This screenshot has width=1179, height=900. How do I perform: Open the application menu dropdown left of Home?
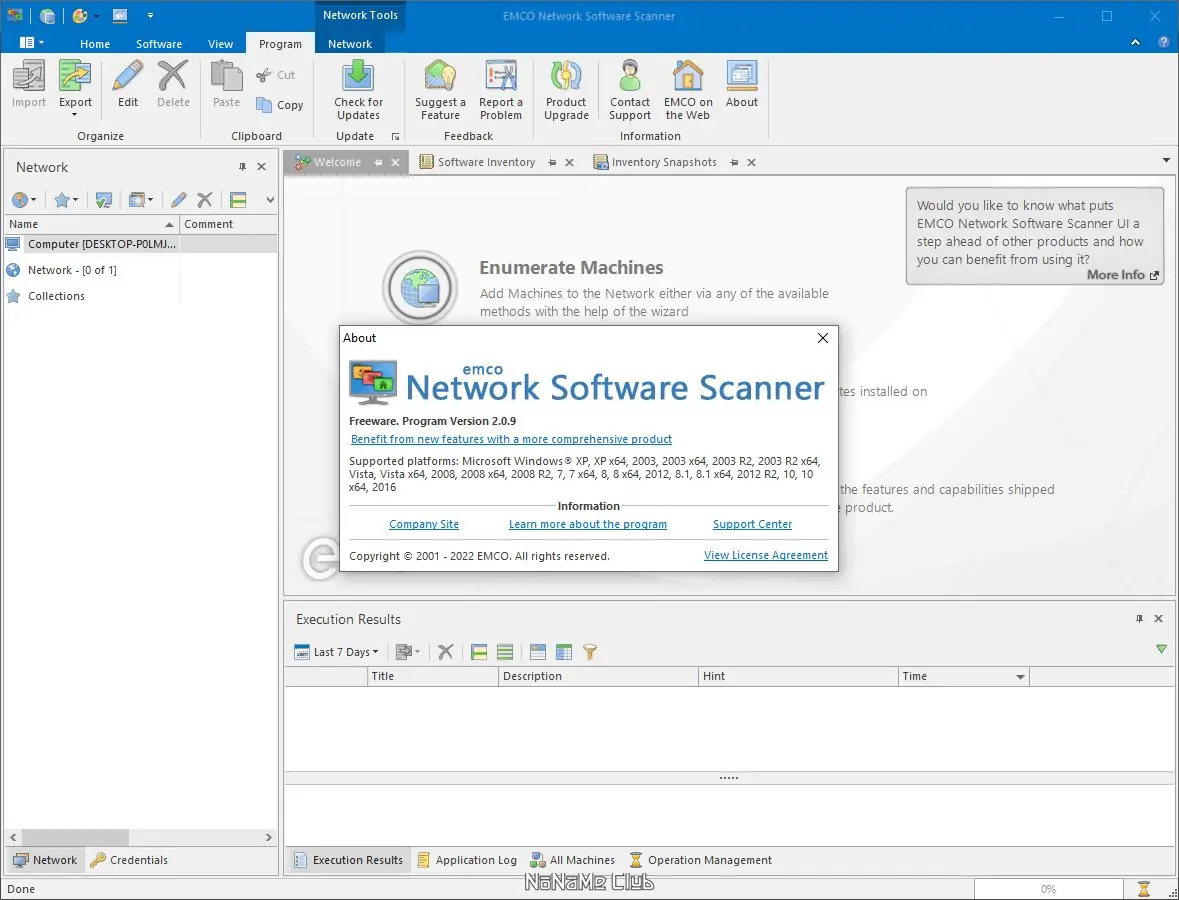pyautogui.click(x=32, y=43)
